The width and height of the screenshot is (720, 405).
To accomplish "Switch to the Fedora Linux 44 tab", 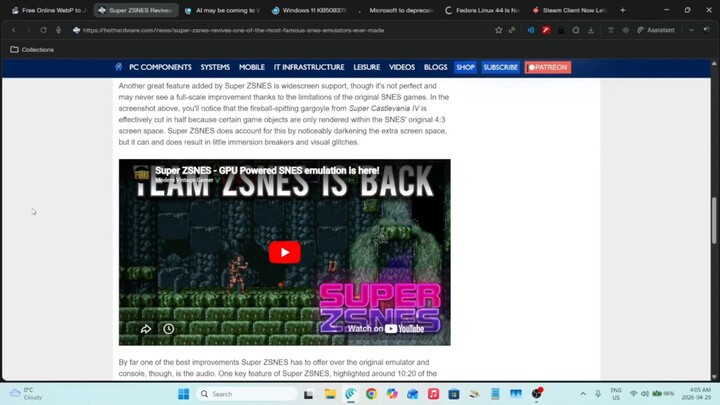I will click(x=482, y=10).
